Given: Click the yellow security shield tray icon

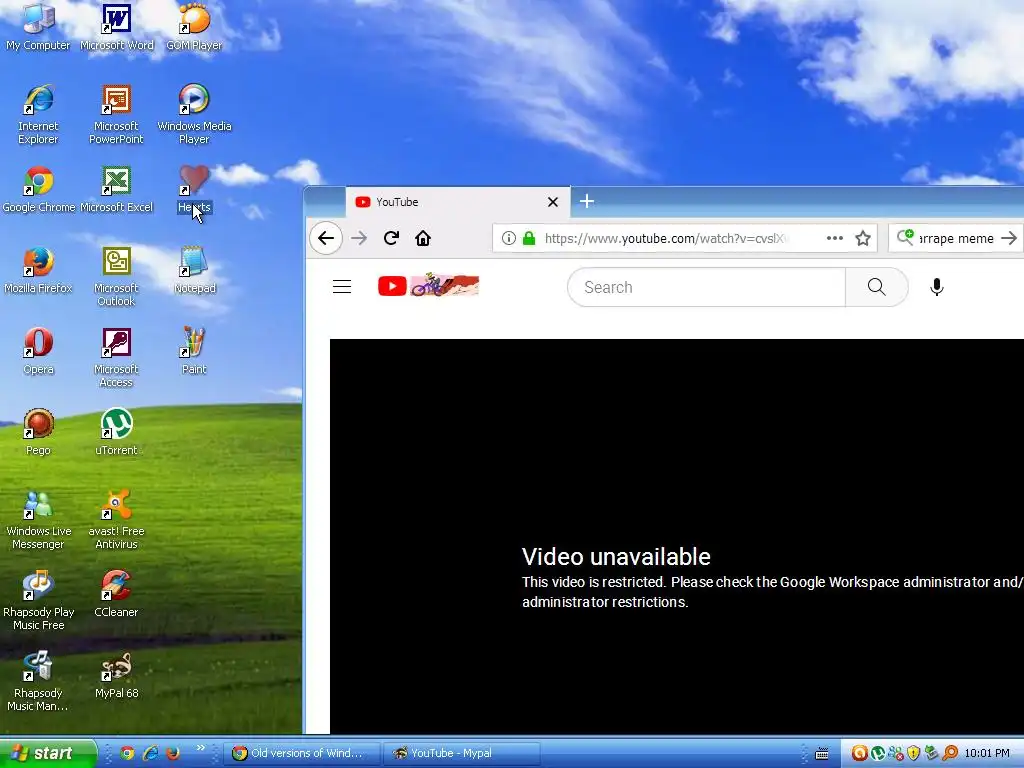Looking at the screenshot, I should (914, 753).
